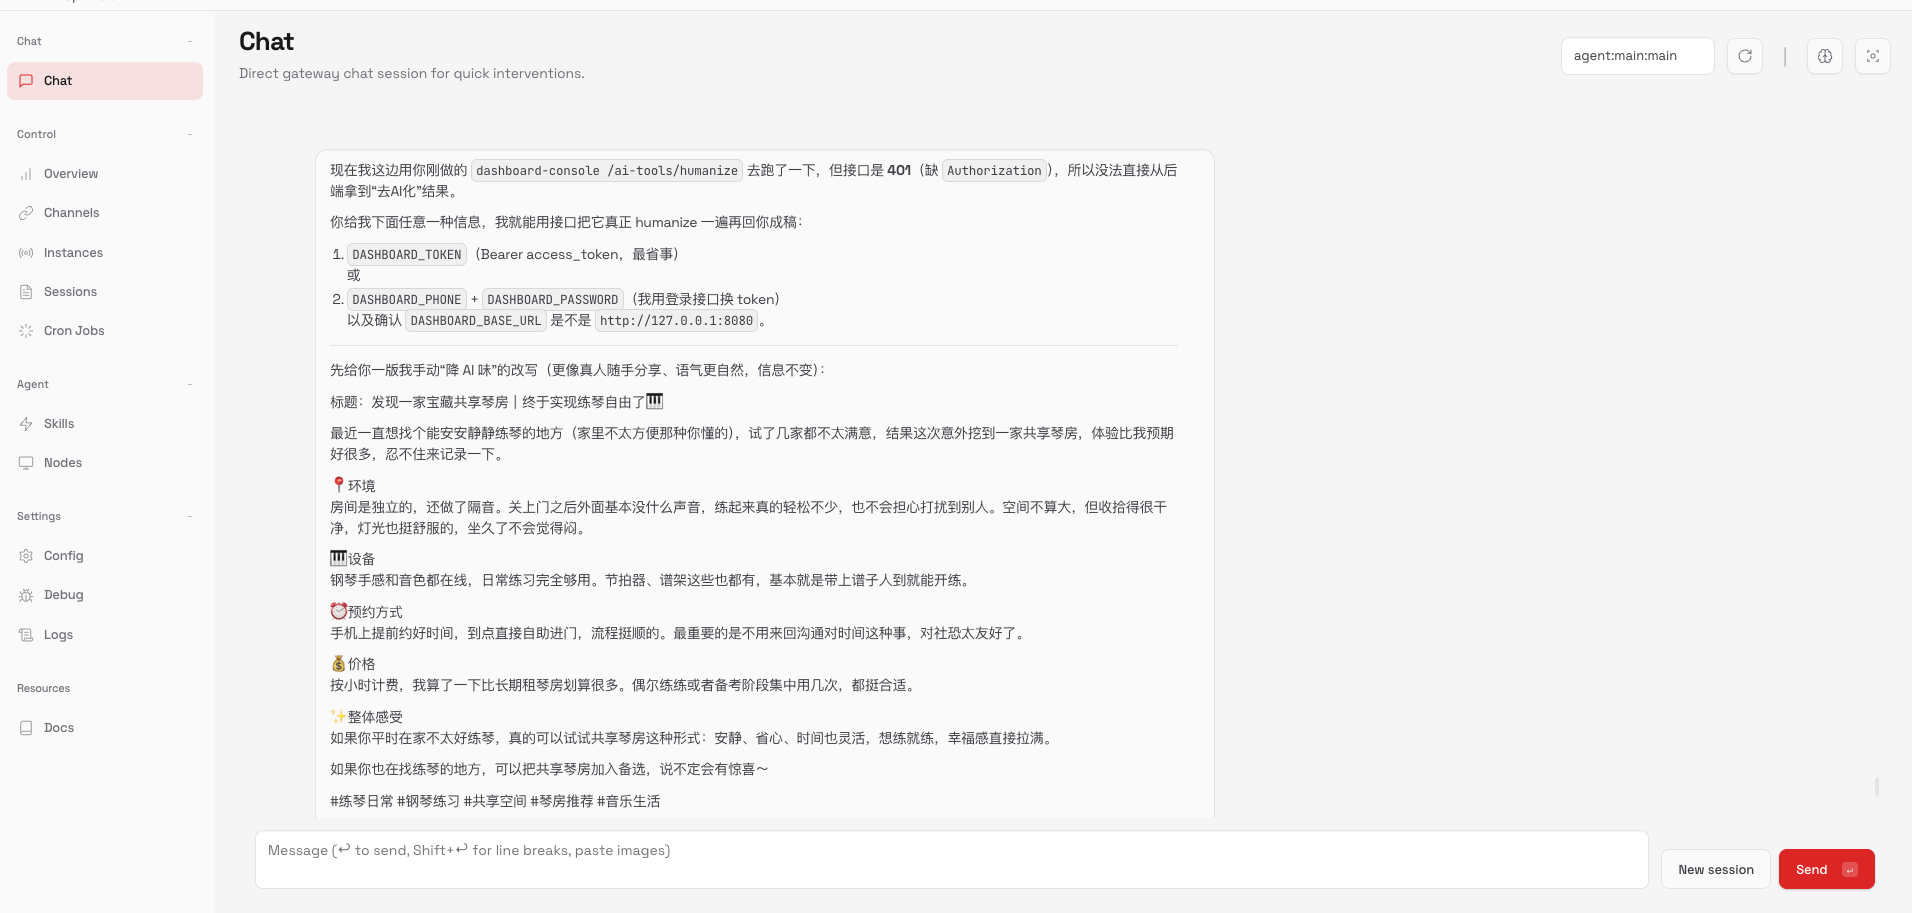Go to Sessions page

coord(105,292)
